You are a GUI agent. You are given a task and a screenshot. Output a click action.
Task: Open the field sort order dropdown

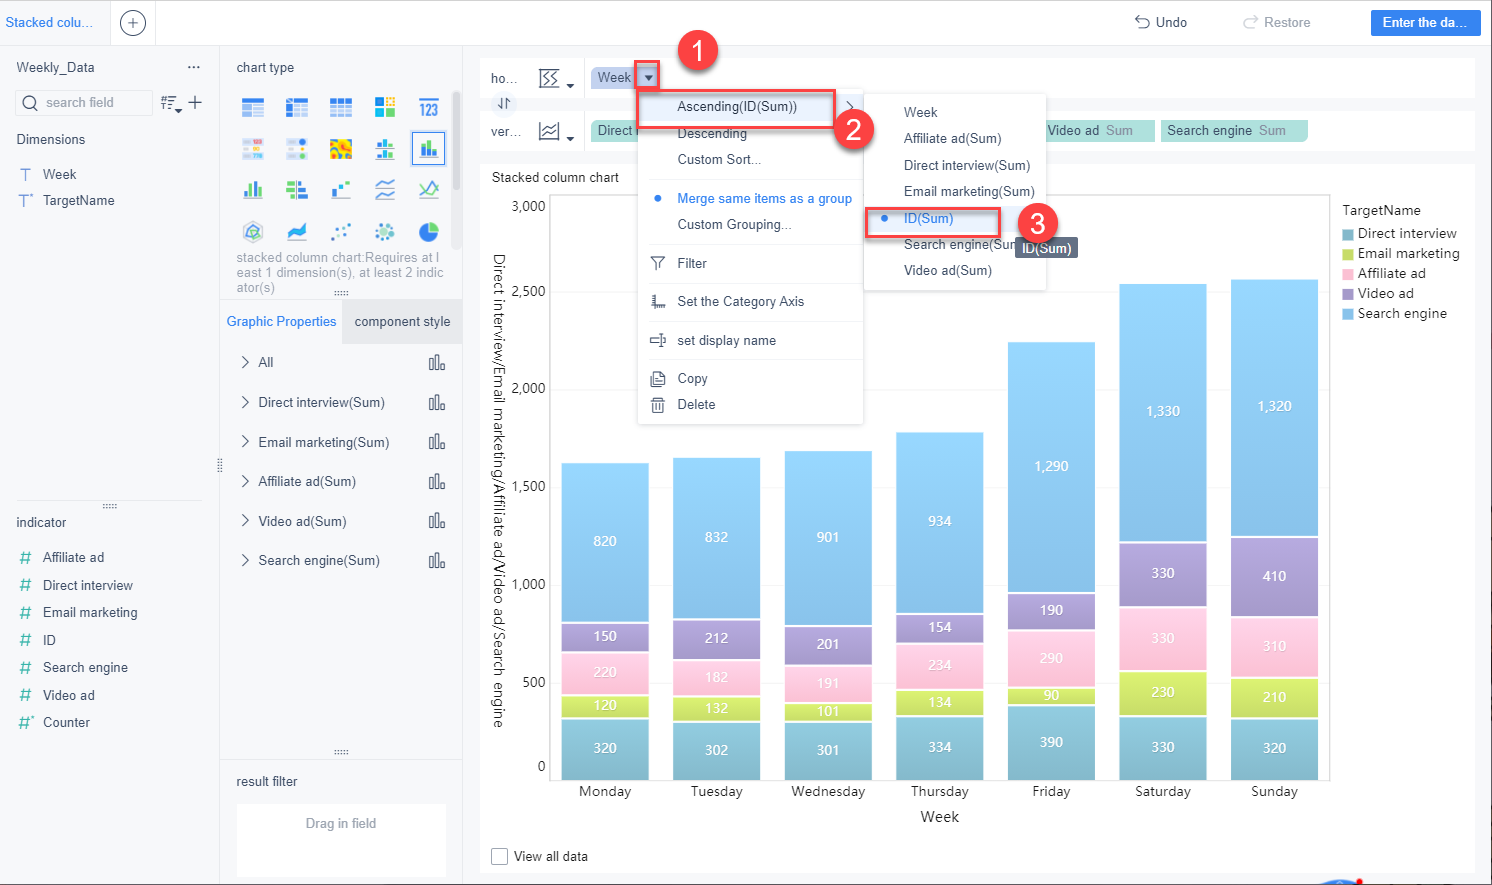click(x=172, y=102)
